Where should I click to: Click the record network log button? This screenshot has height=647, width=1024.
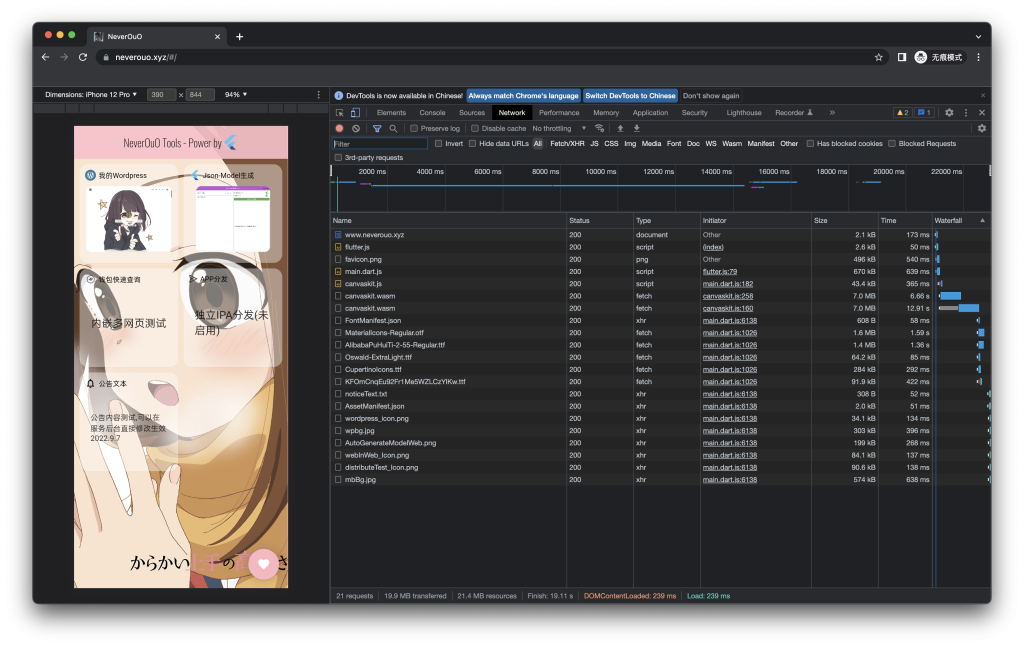point(339,128)
